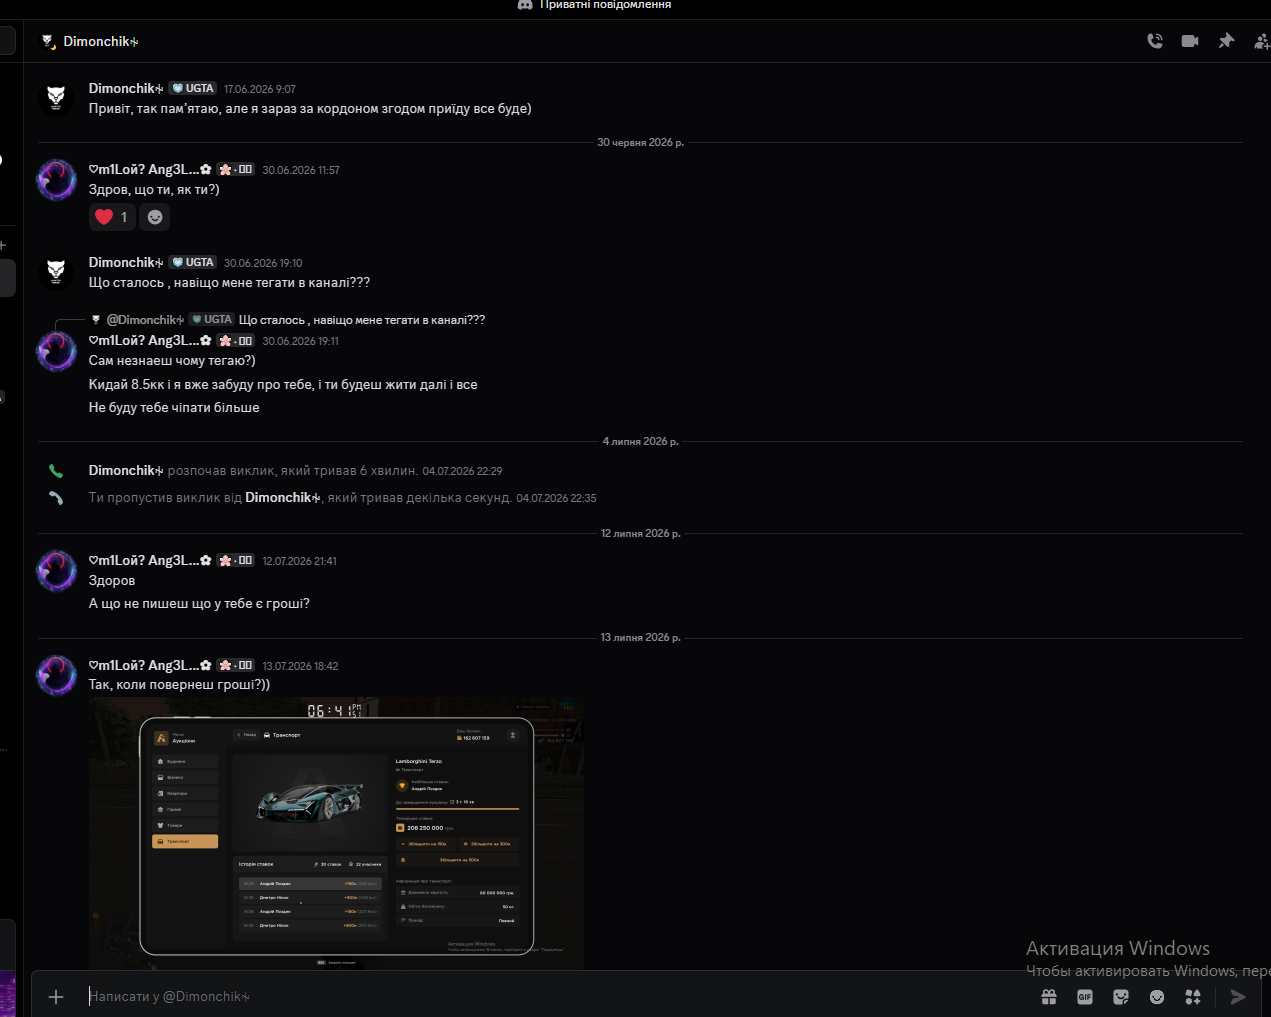Click message "Здоров" from 12.07.2026
1271x1017 pixels.
click(112, 581)
